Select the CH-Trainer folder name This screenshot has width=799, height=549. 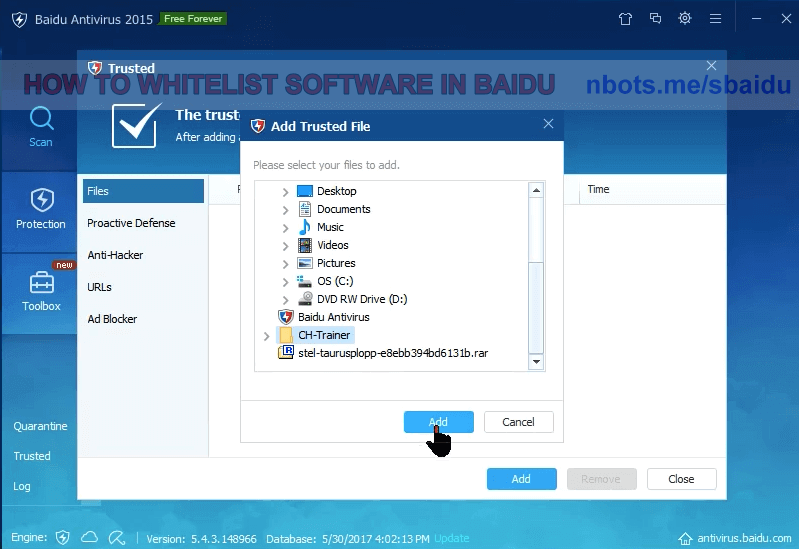[x=324, y=335]
